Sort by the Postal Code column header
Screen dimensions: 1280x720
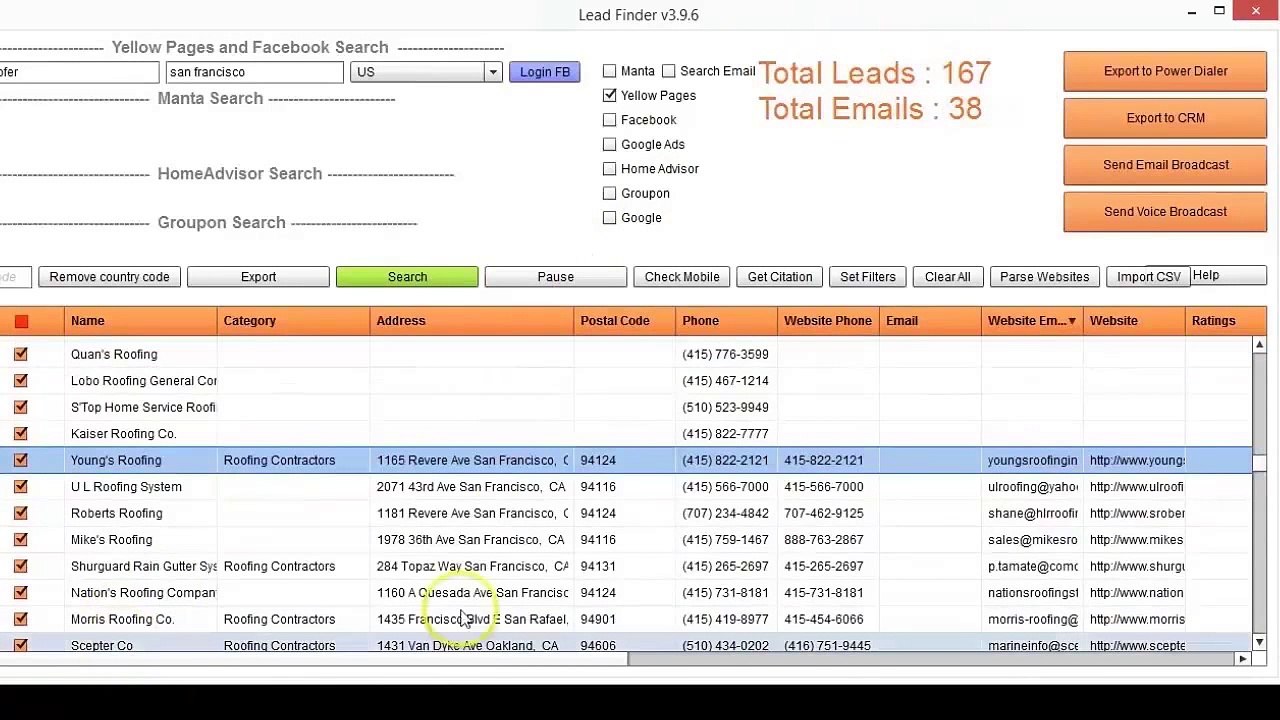(x=625, y=321)
